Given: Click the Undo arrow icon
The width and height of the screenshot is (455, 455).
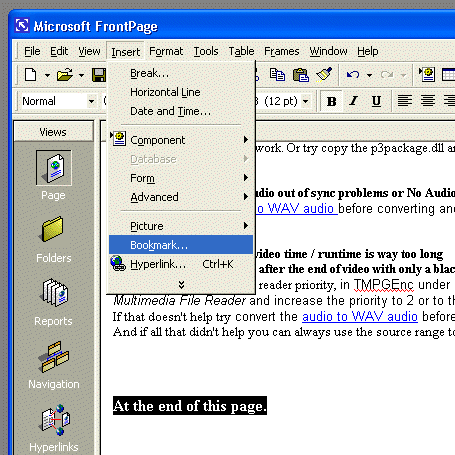Looking at the screenshot, I should click(x=353, y=75).
